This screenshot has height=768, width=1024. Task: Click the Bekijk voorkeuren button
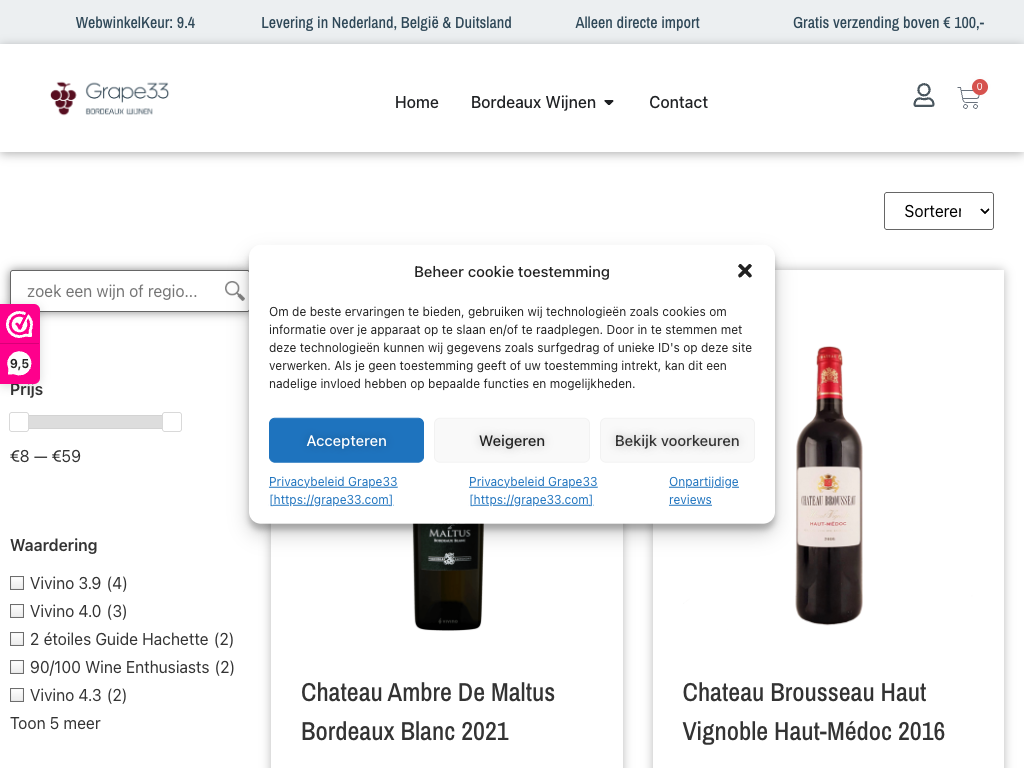(677, 441)
